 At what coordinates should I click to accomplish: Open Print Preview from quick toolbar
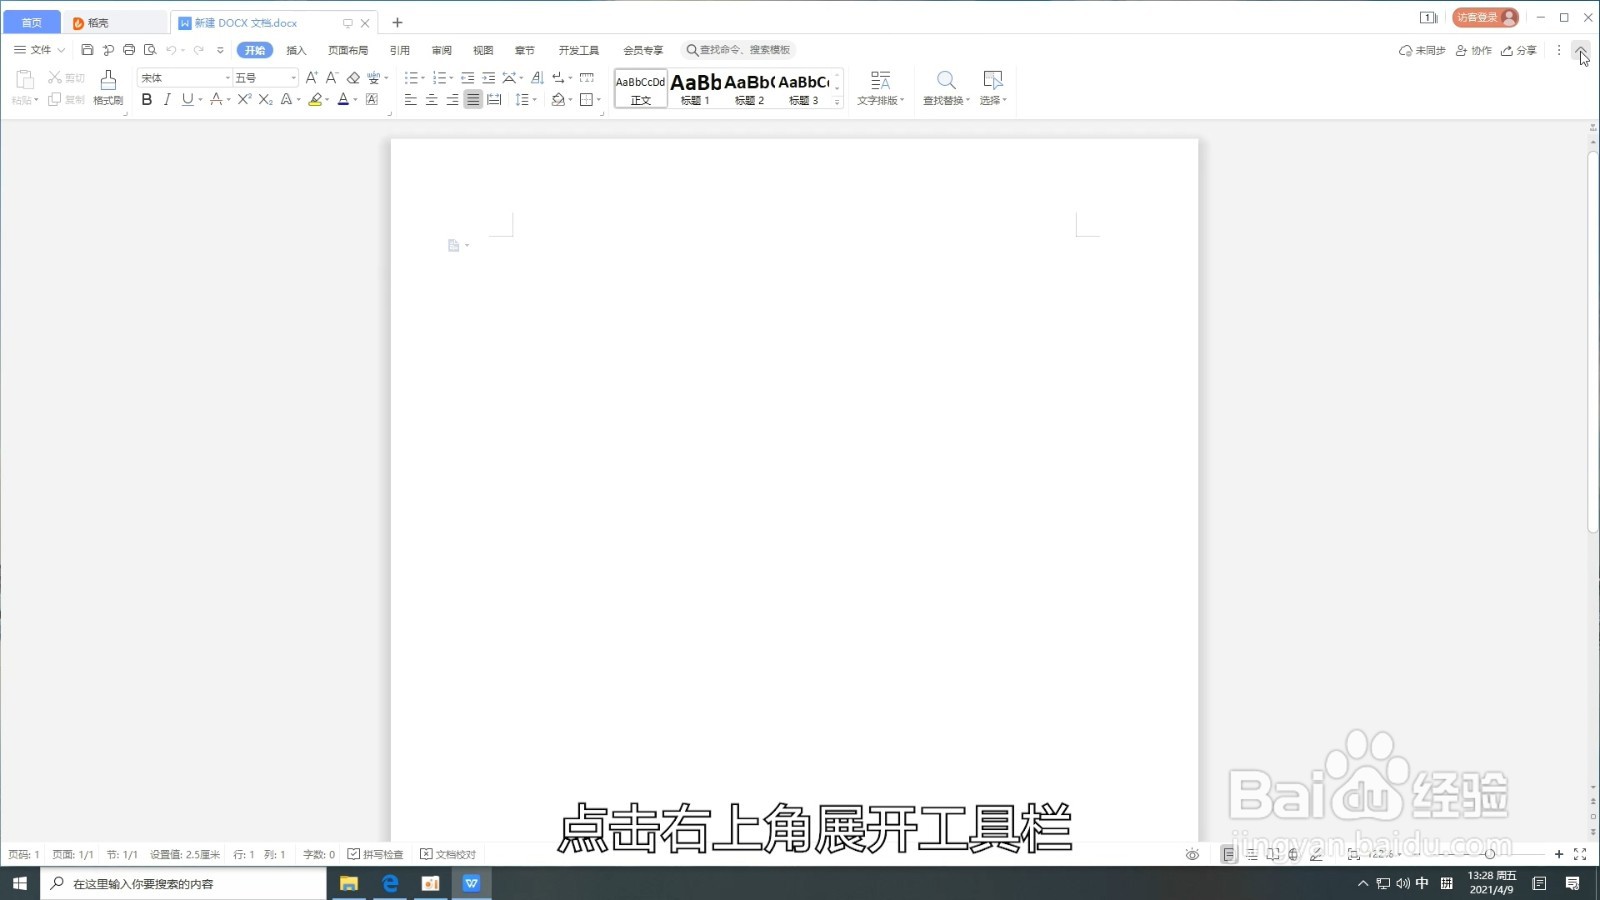click(150, 50)
